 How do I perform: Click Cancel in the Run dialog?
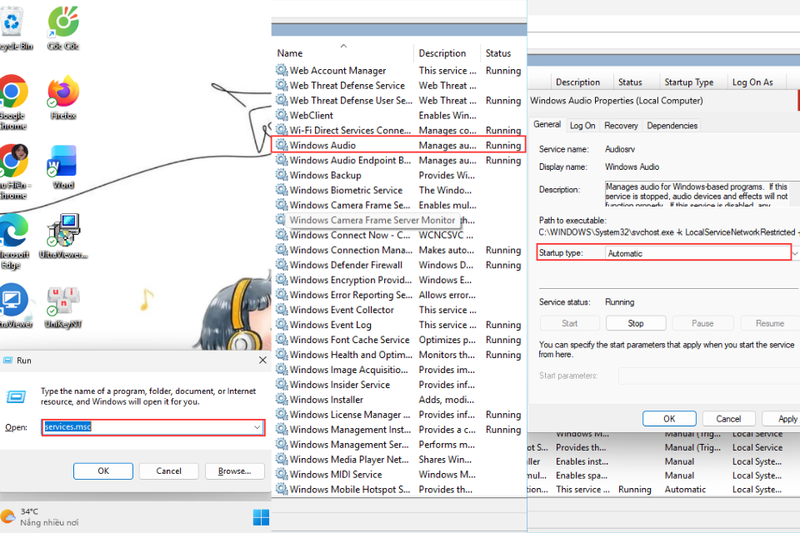169,471
